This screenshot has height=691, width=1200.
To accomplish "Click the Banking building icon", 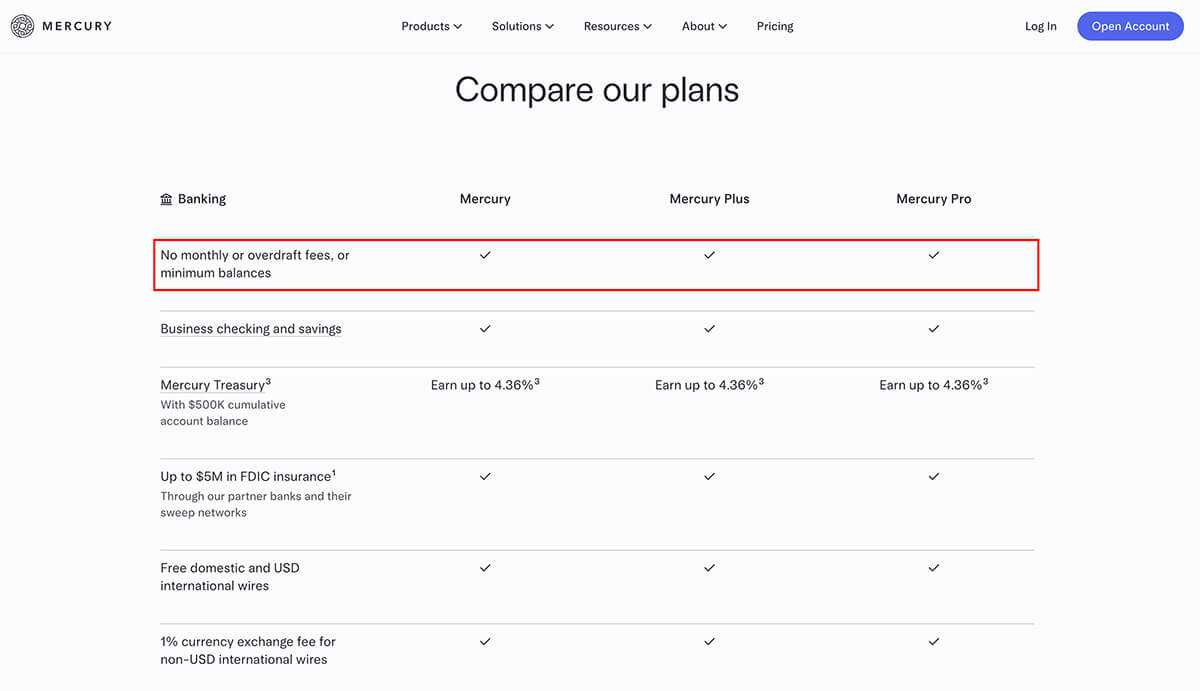I will (166, 199).
